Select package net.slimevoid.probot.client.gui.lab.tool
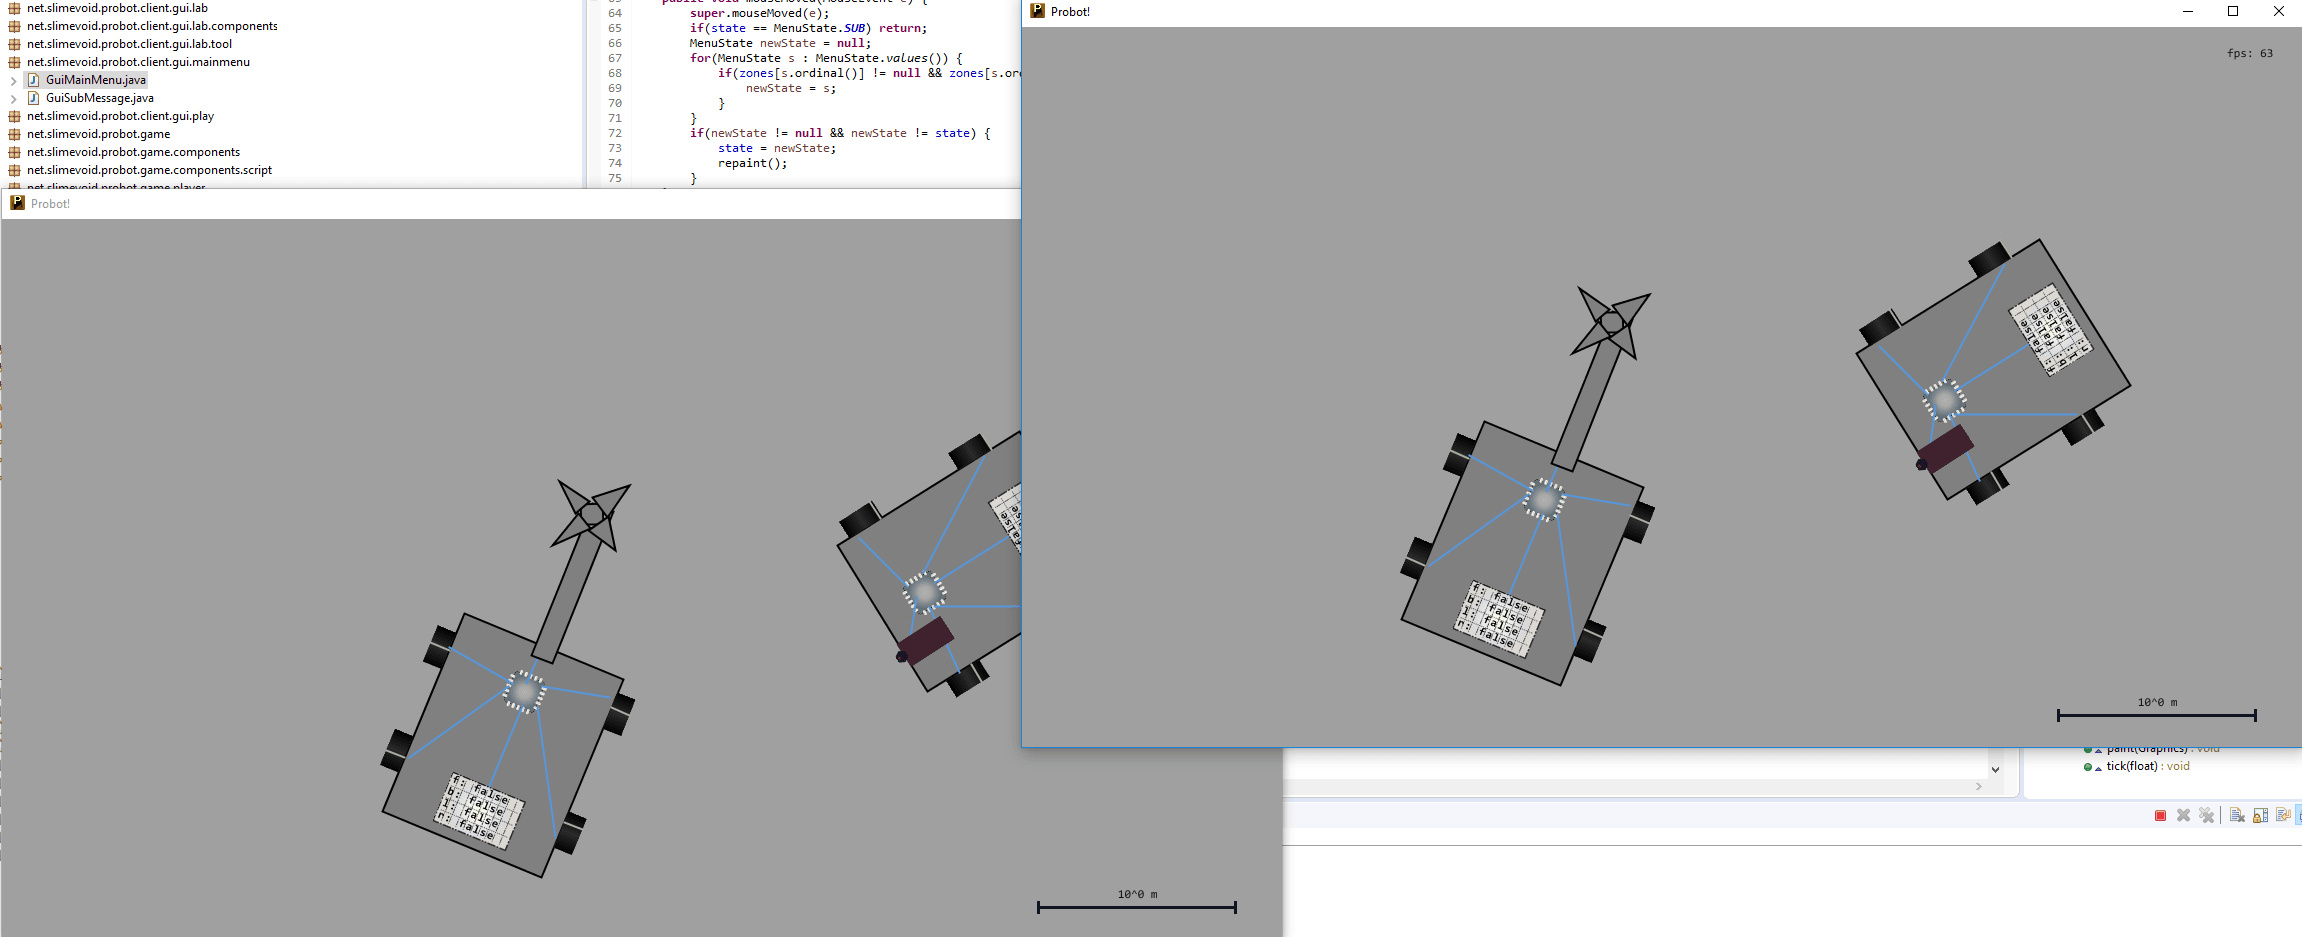The image size is (2302, 937). tap(129, 44)
